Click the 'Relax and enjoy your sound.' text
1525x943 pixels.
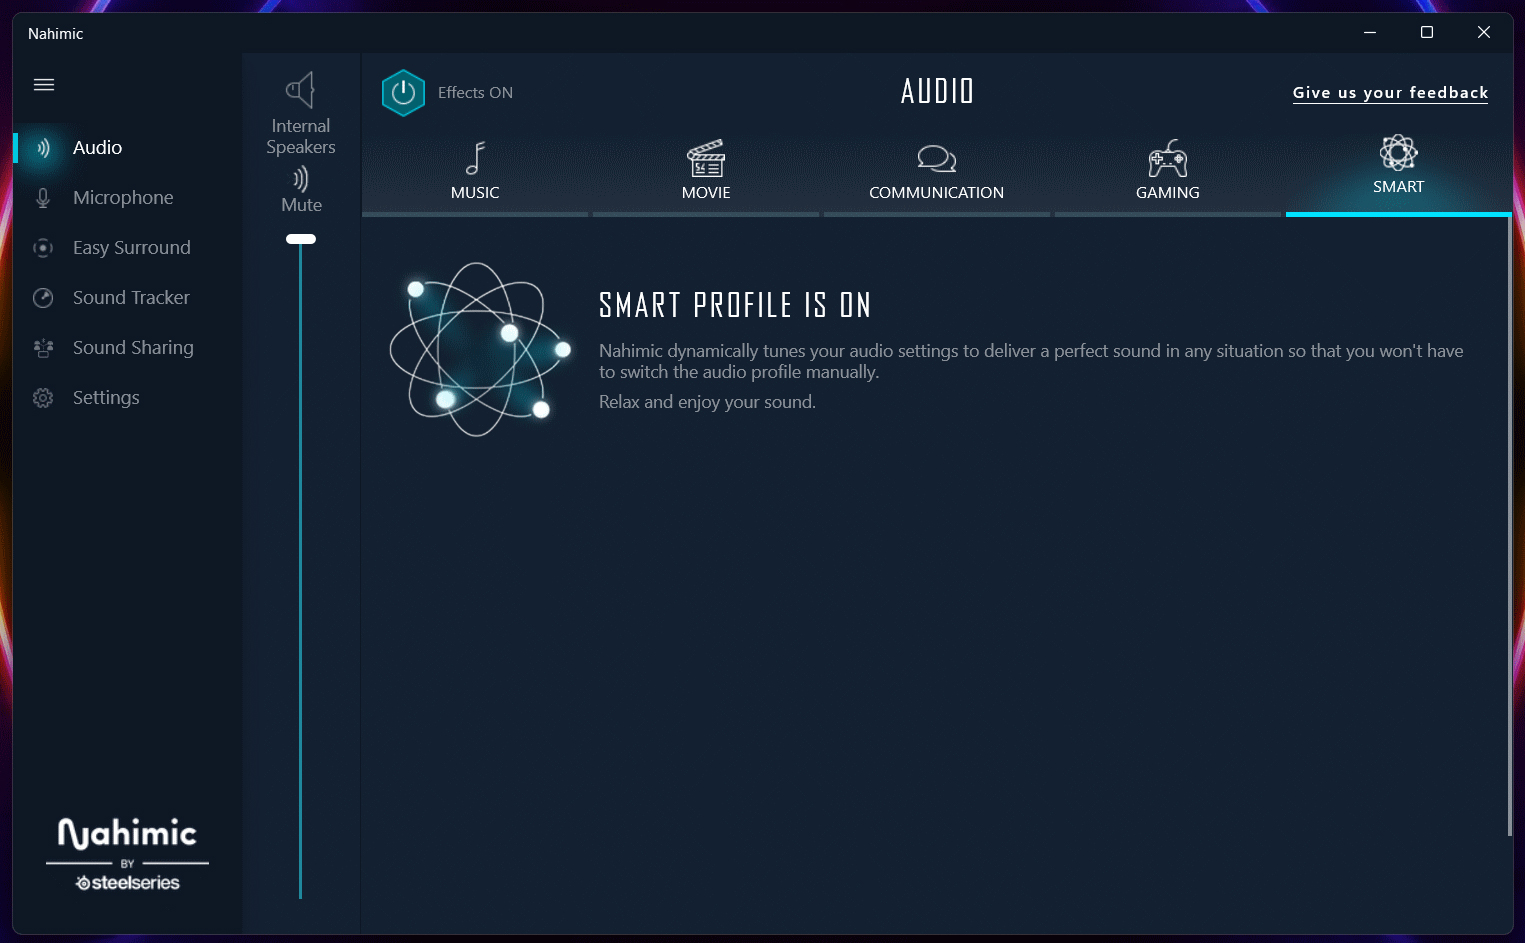click(707, 402)
